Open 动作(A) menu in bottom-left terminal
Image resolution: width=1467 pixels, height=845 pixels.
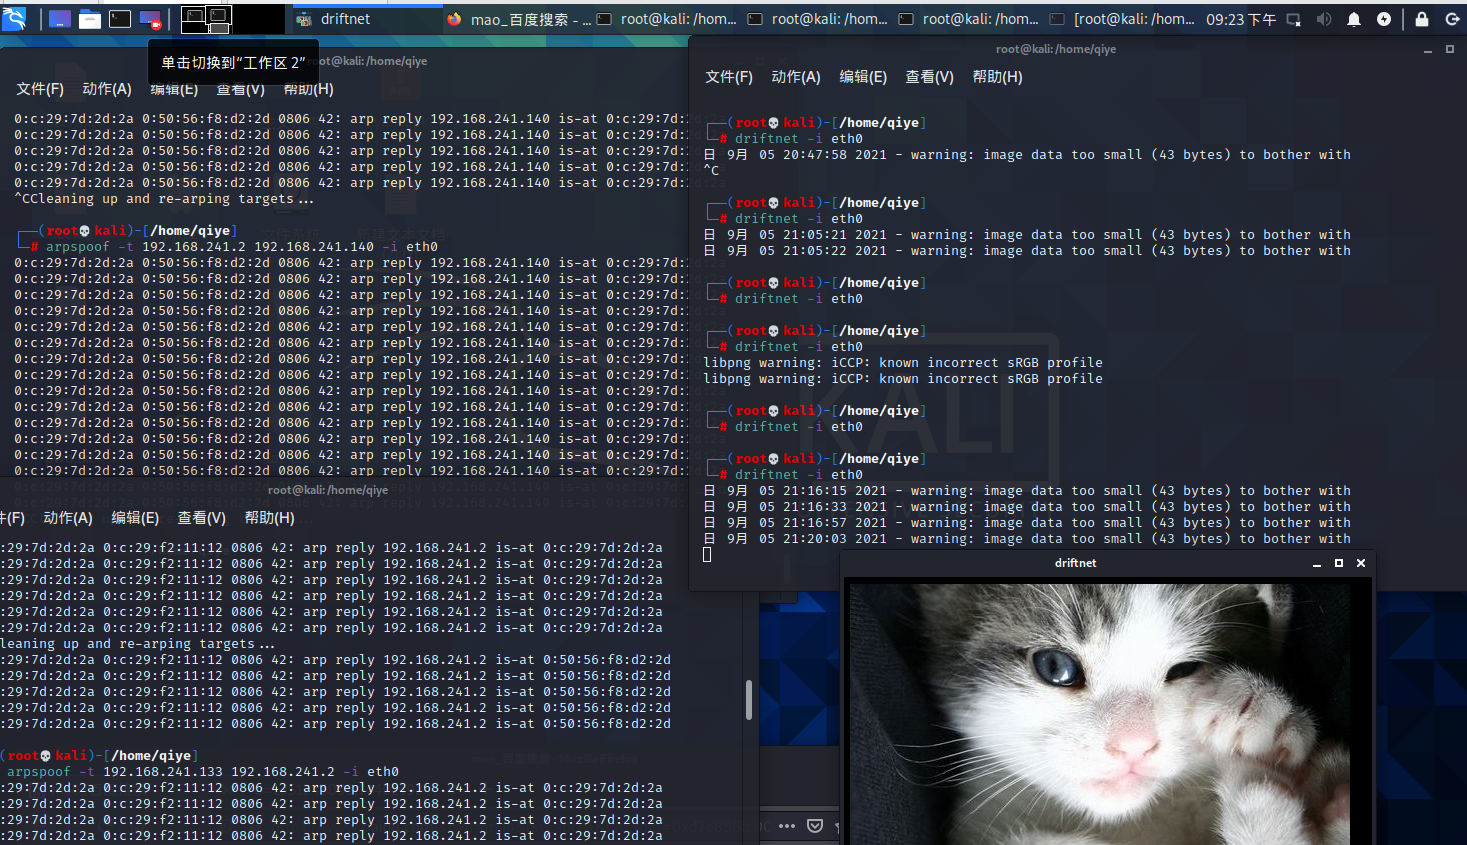68,518
